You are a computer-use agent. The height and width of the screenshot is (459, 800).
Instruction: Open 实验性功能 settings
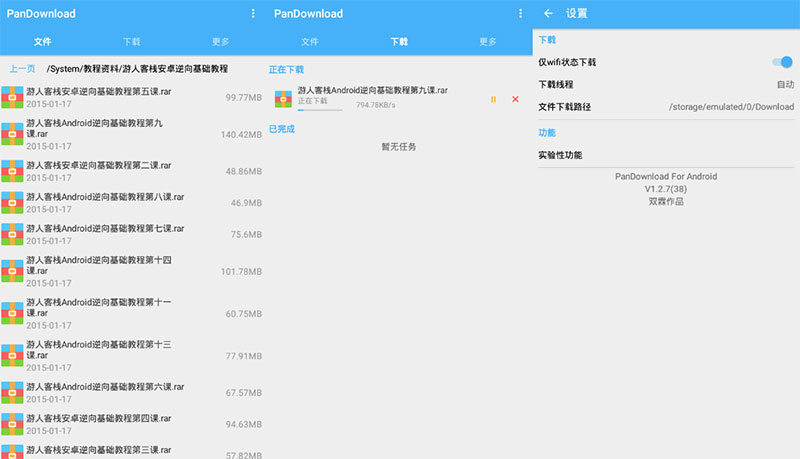666,155
